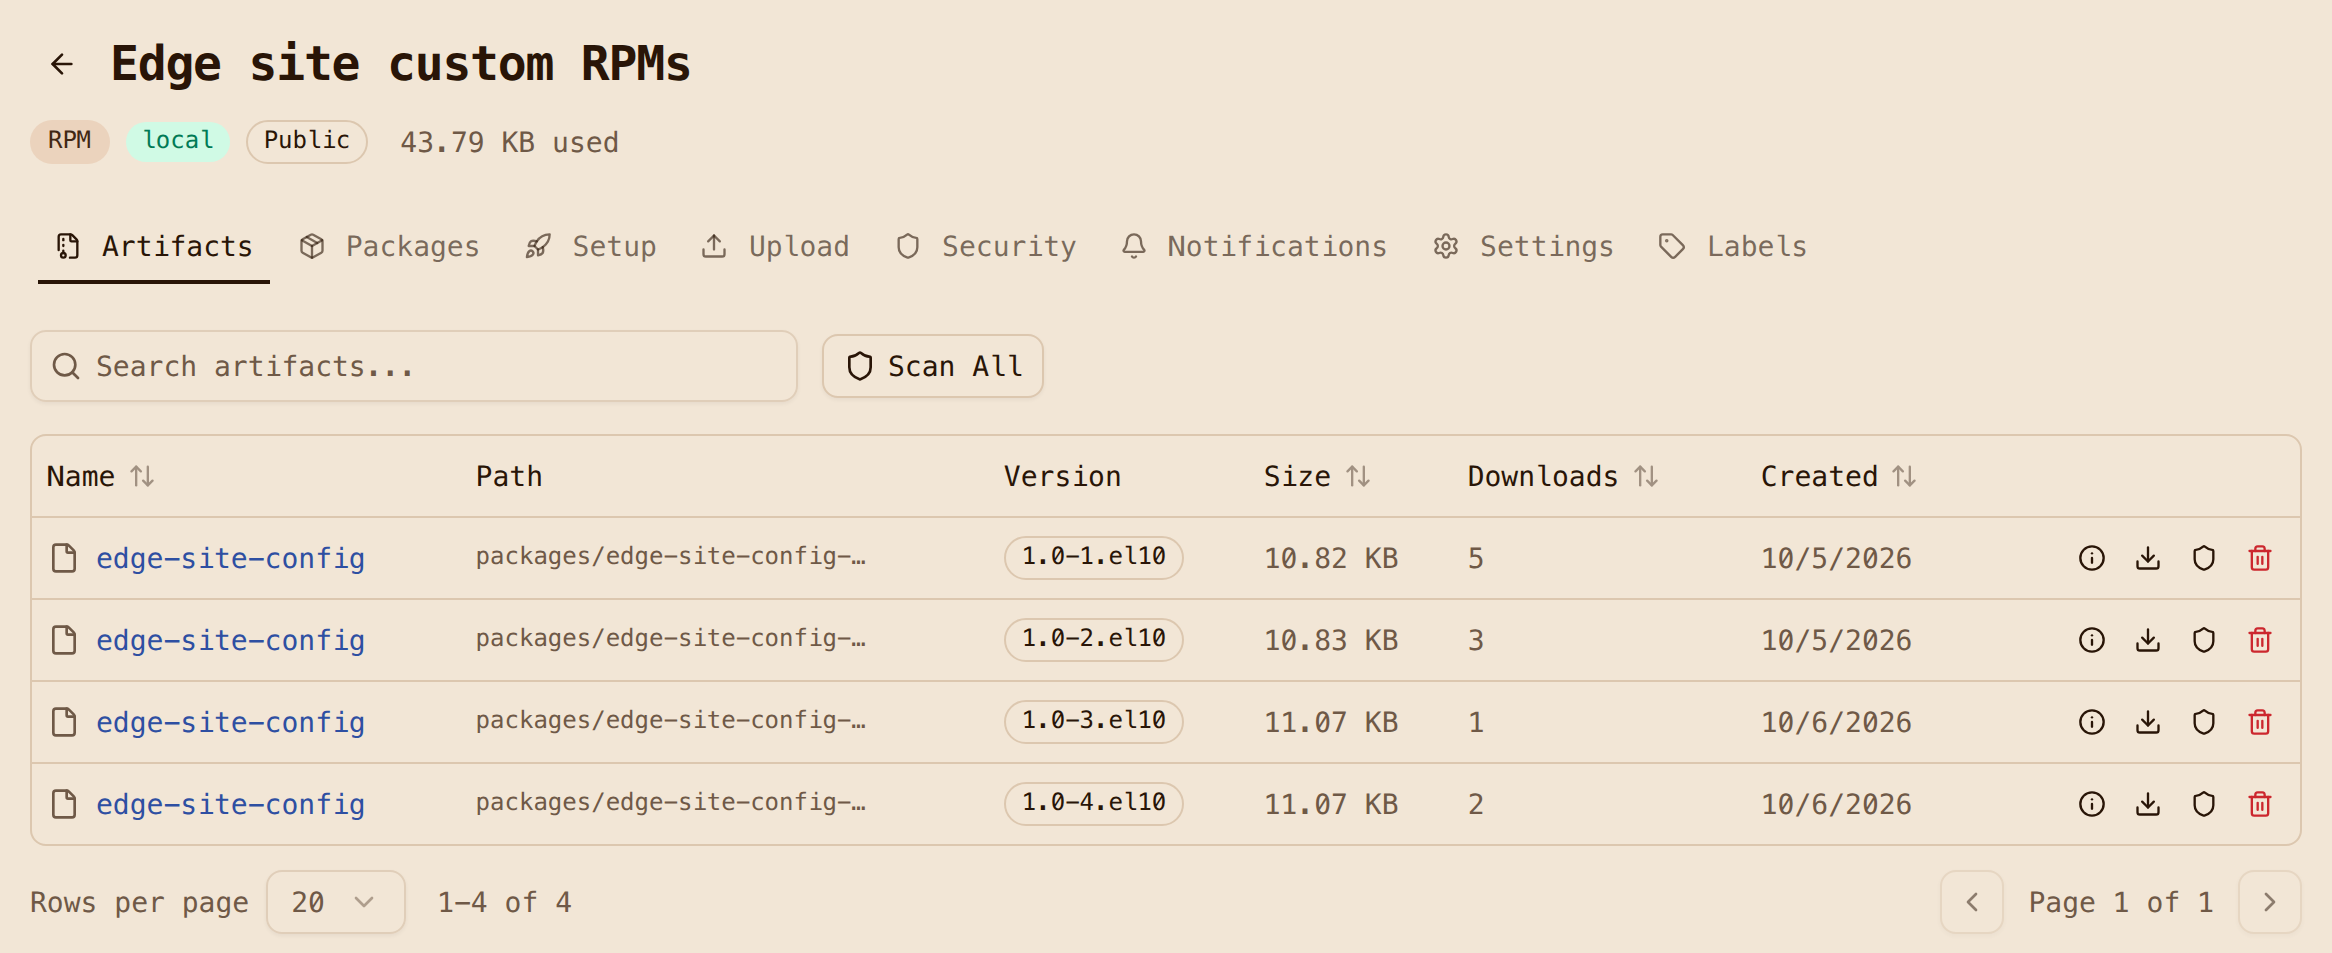Switch to the Labels tab
This screenshot has height=953, width=2332.
1733,247
